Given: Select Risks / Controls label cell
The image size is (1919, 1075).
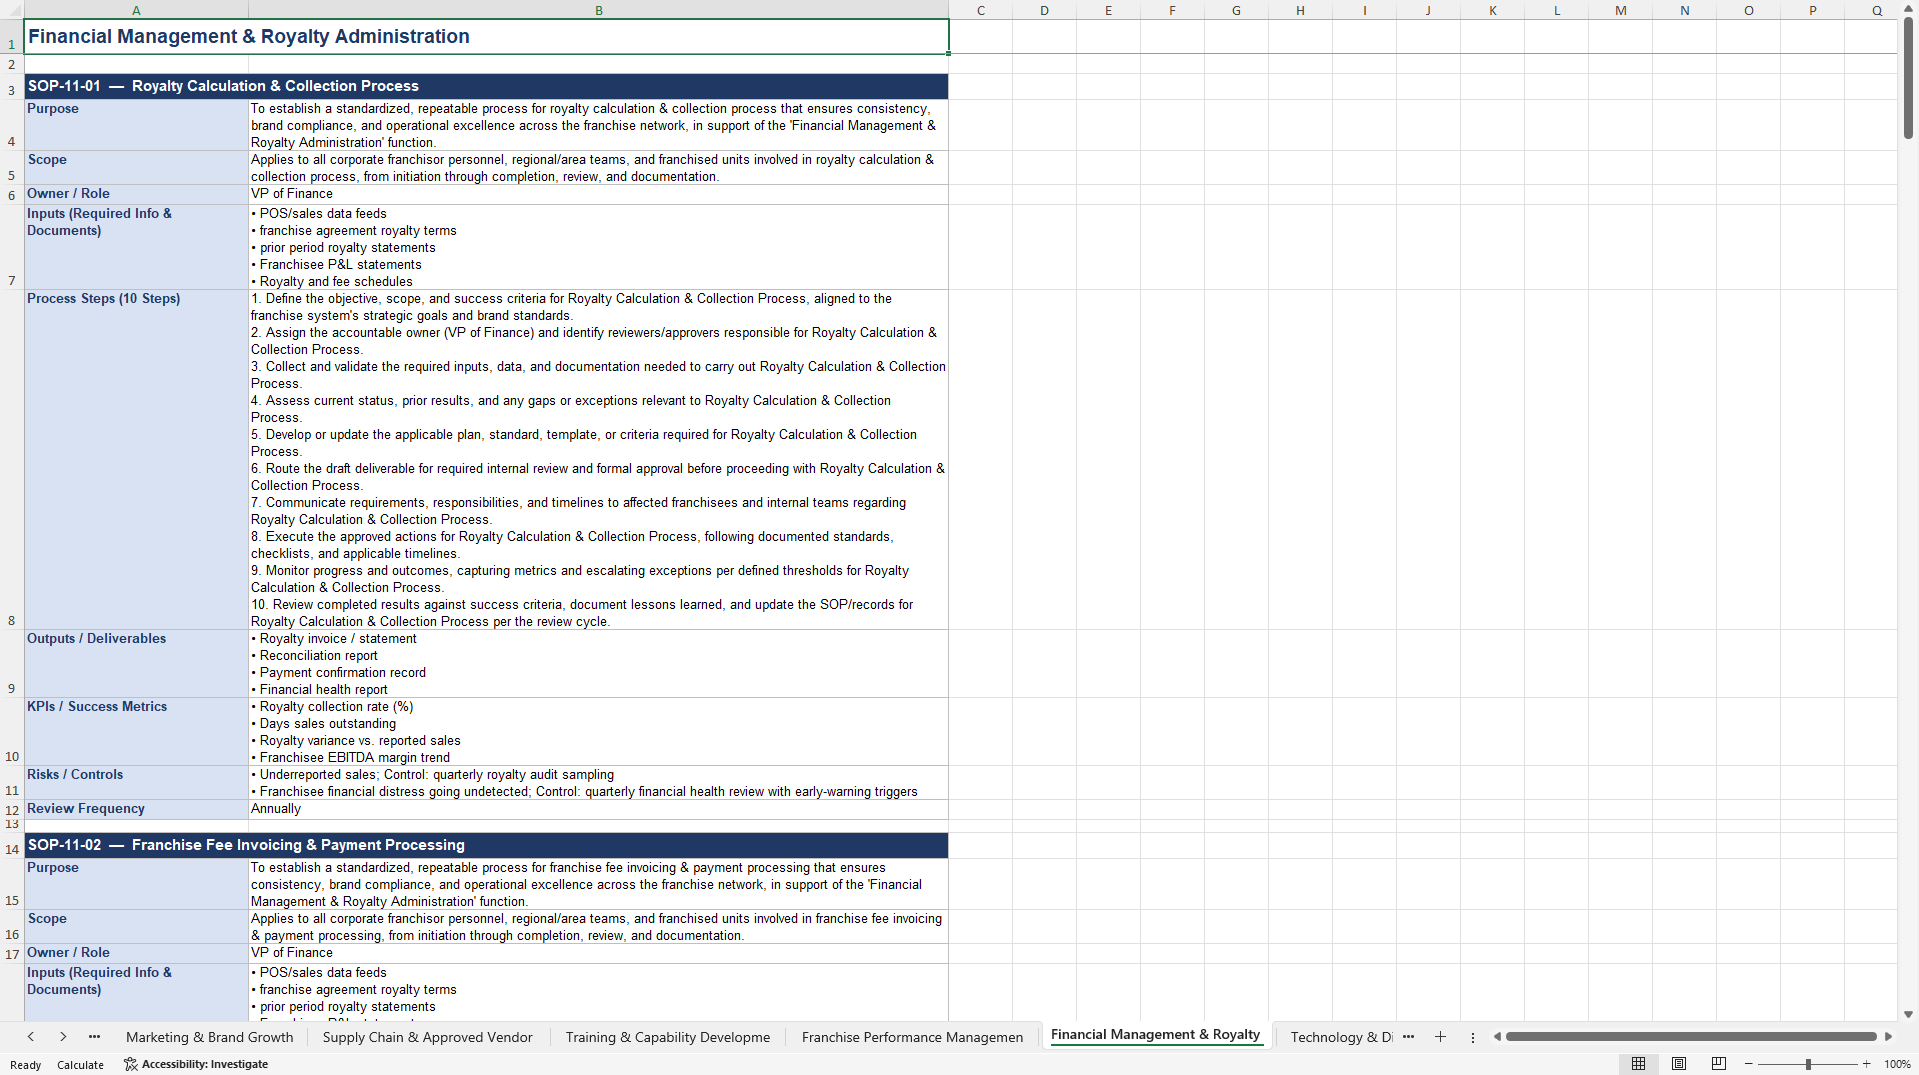Looking at the screenshot, I should 136,782.
